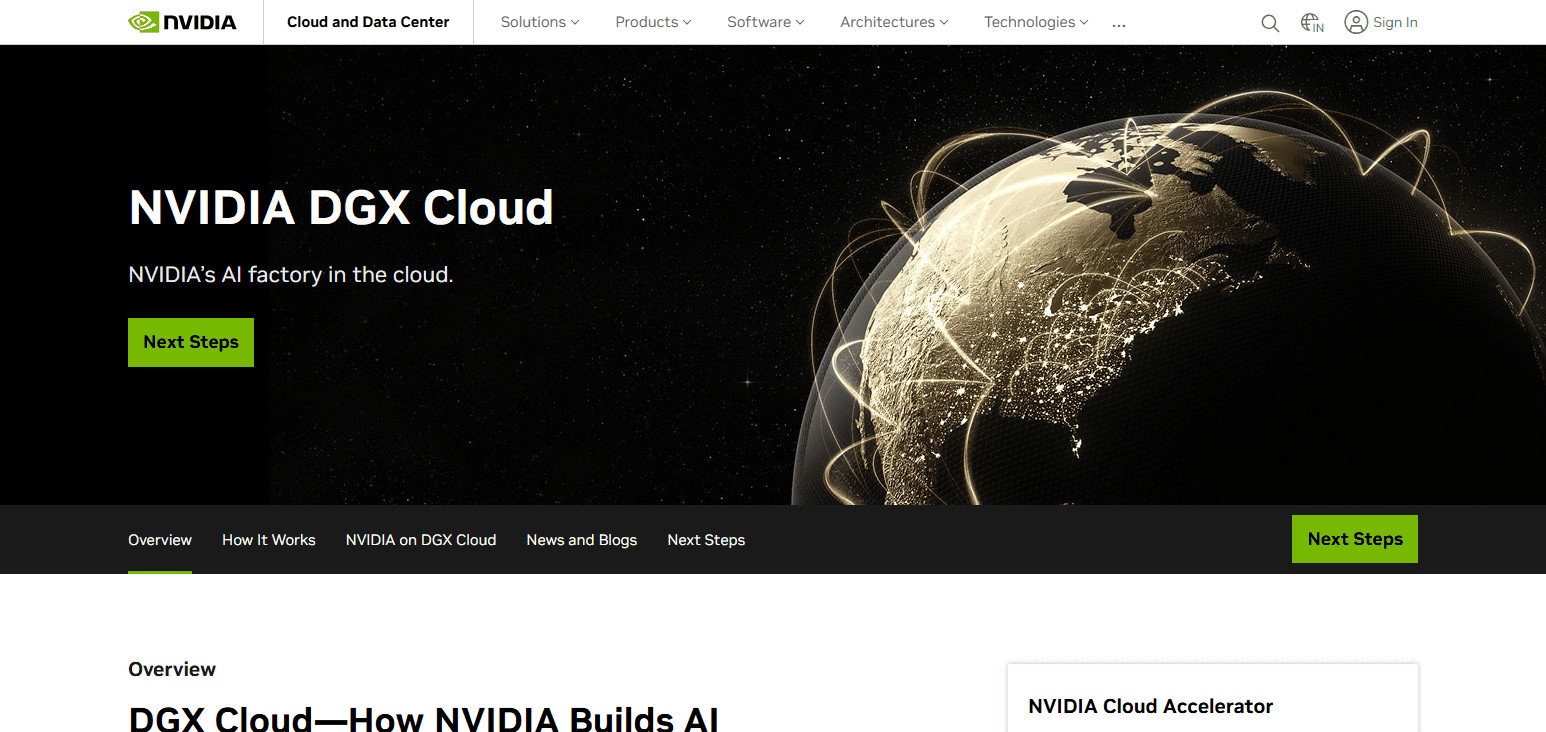
Task: Select the Next Steps tab link
Action: click(x=706, y=540)
